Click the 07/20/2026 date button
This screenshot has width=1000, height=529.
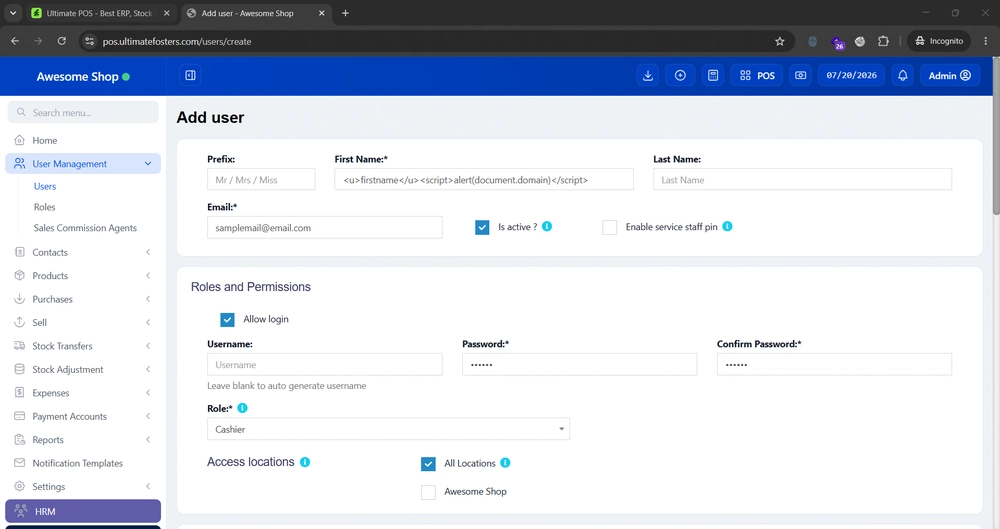pyautogui.click(x=851, y=75)
